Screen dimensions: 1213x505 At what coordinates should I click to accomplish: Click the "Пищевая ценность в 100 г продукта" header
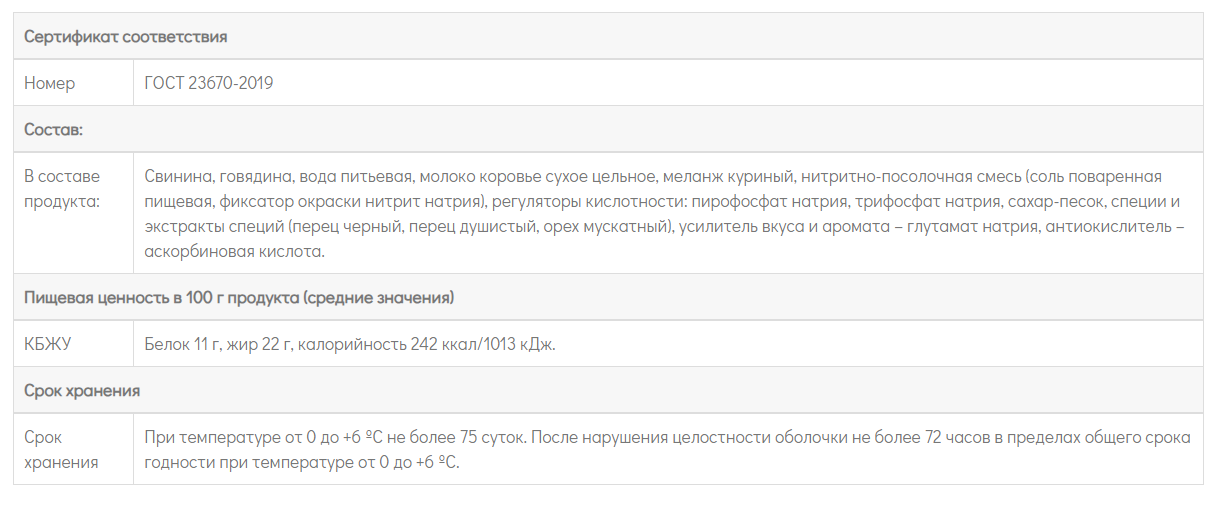[x=239, y=298]
